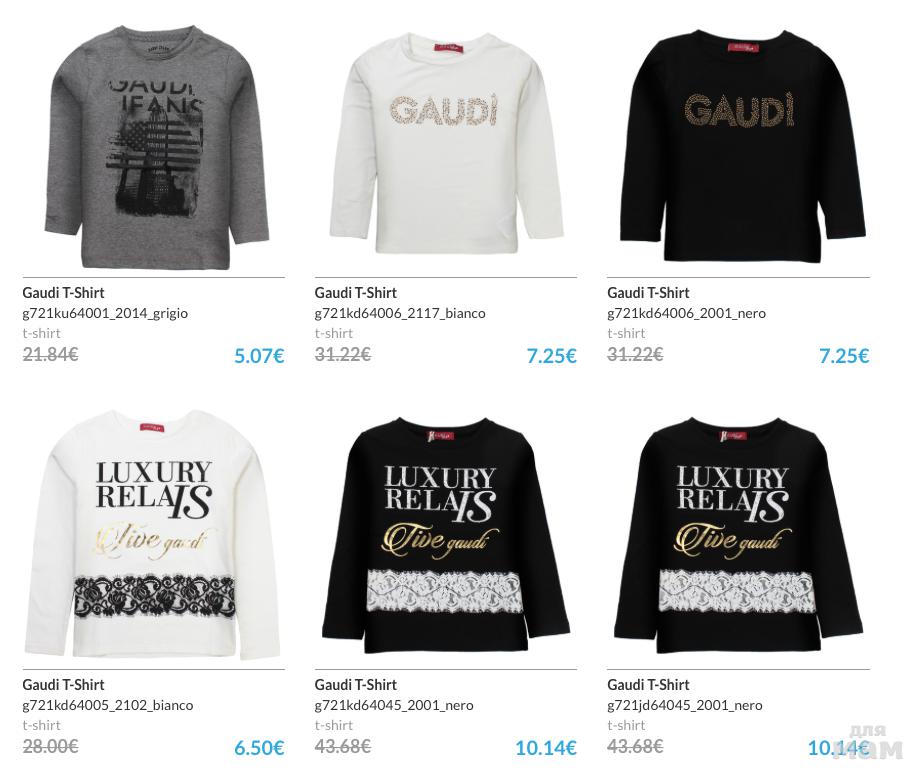Open the black GAUDI gold logo shirt image
The image size is (918, 774).
point(741,146)
